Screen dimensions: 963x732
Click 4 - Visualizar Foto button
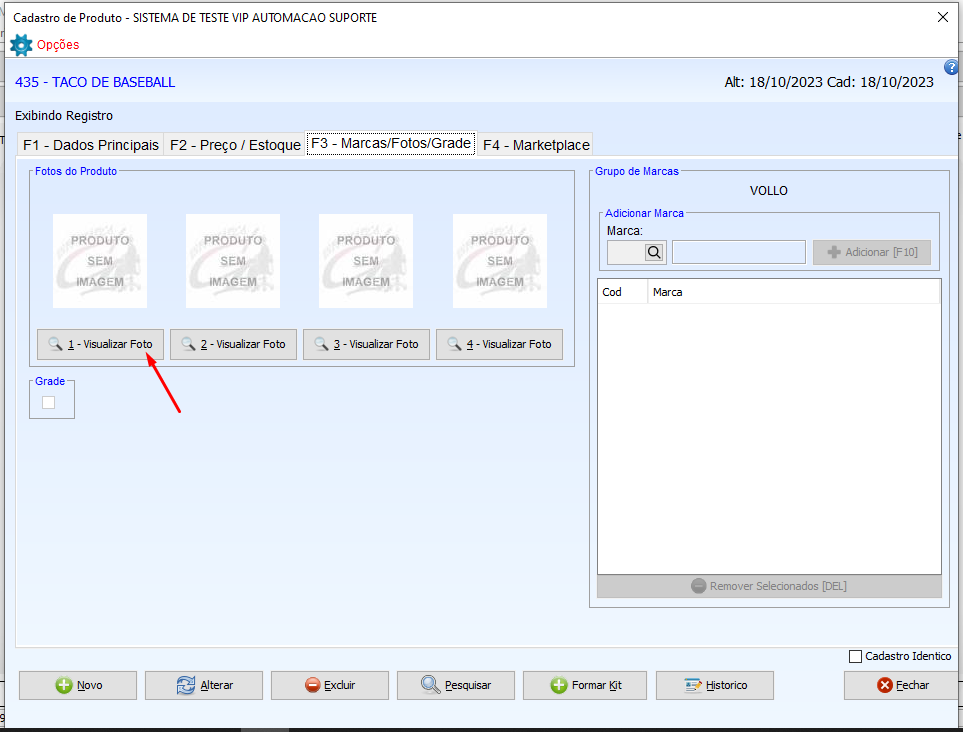click(x=499, y=345)
